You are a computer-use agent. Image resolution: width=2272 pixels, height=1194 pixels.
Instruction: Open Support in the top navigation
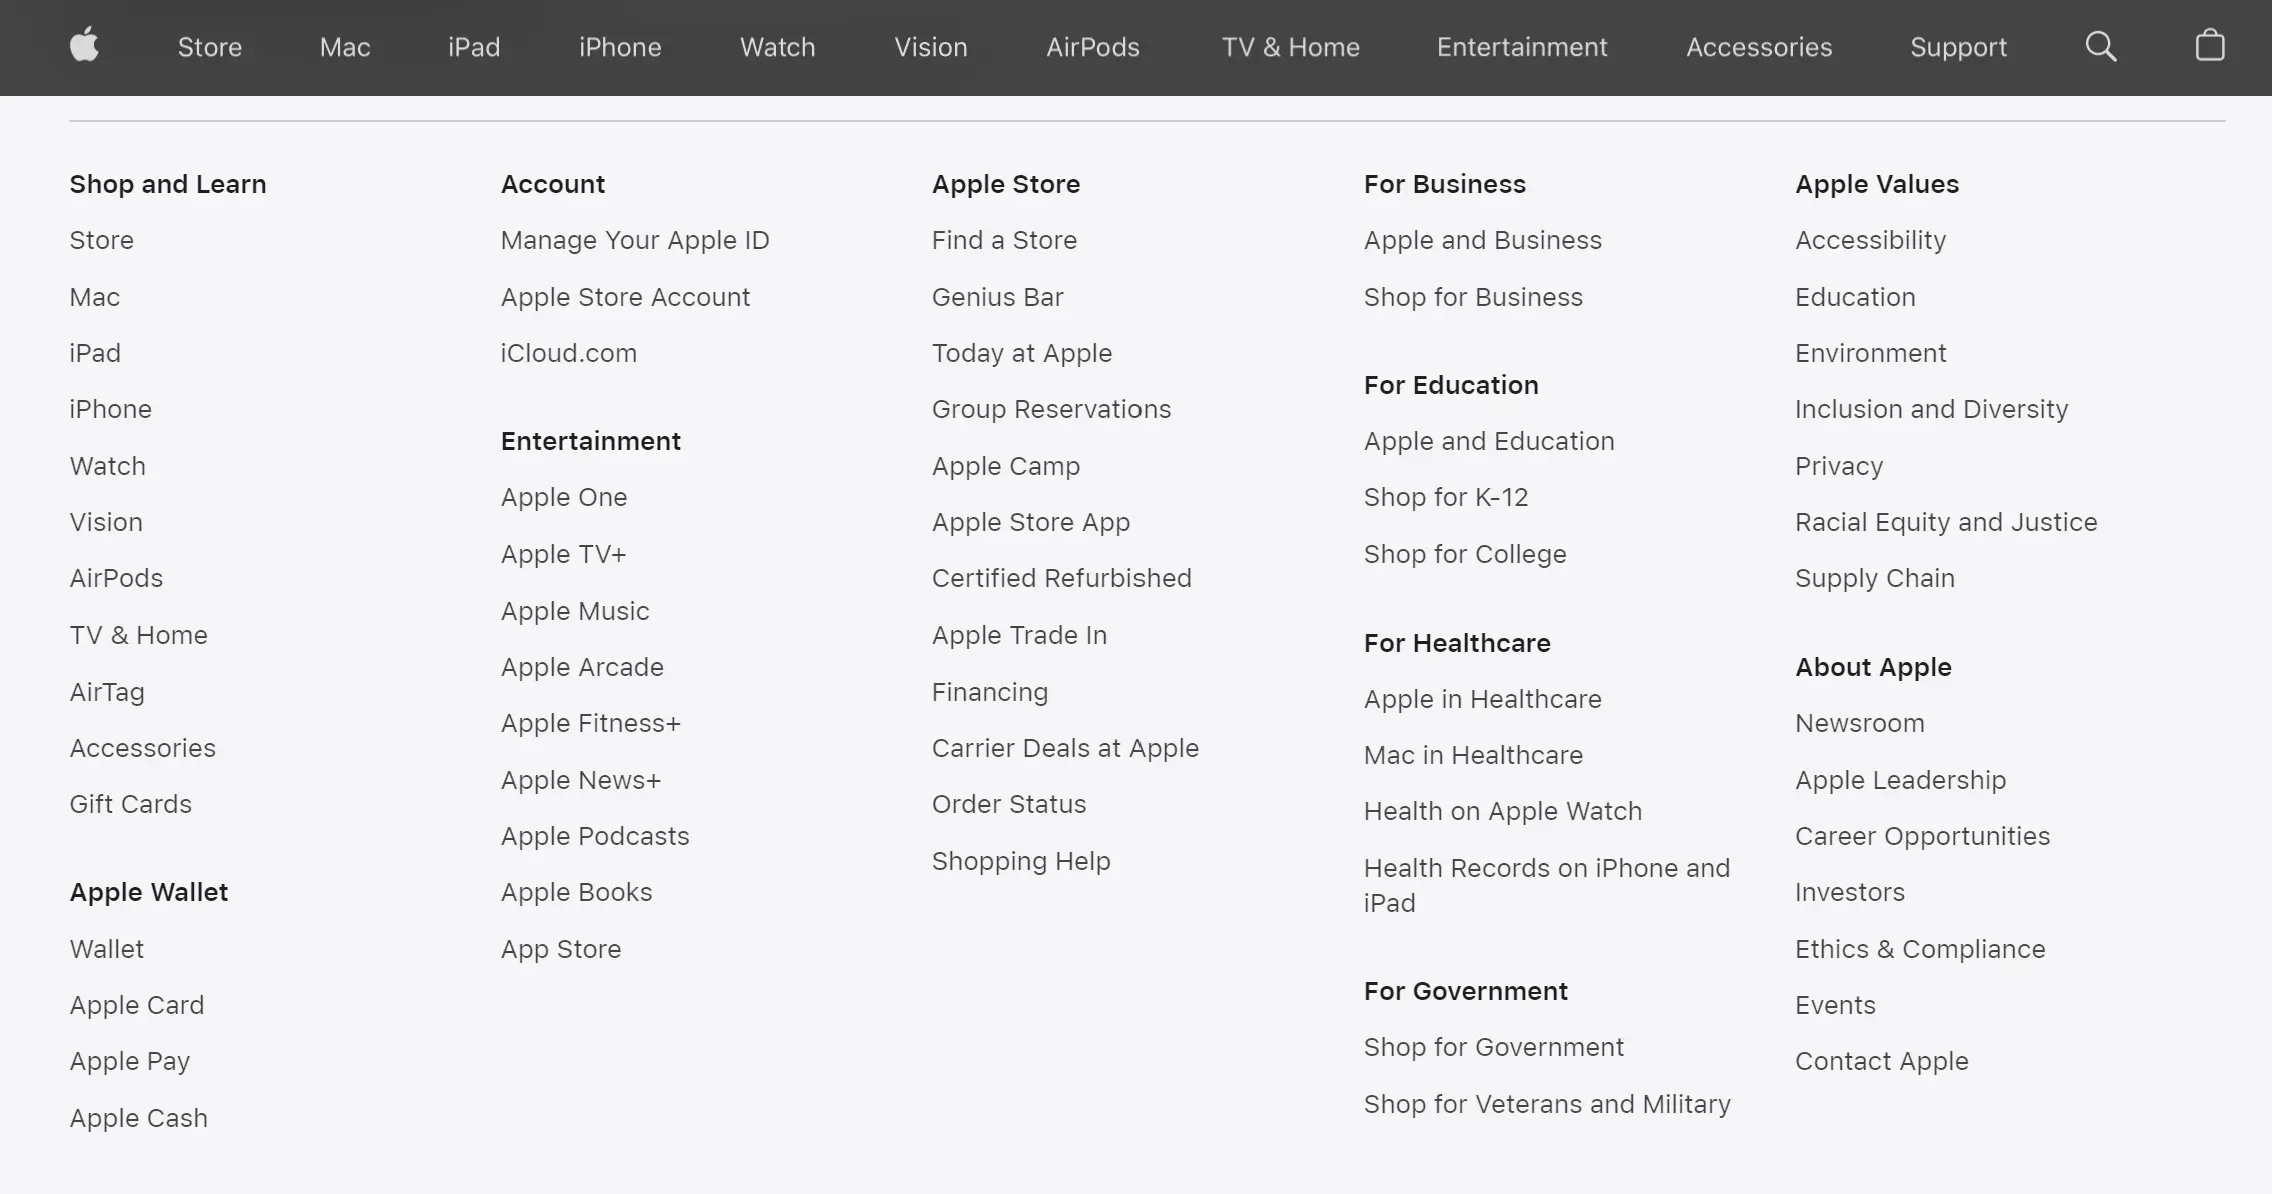click(x=1958, y=47)
